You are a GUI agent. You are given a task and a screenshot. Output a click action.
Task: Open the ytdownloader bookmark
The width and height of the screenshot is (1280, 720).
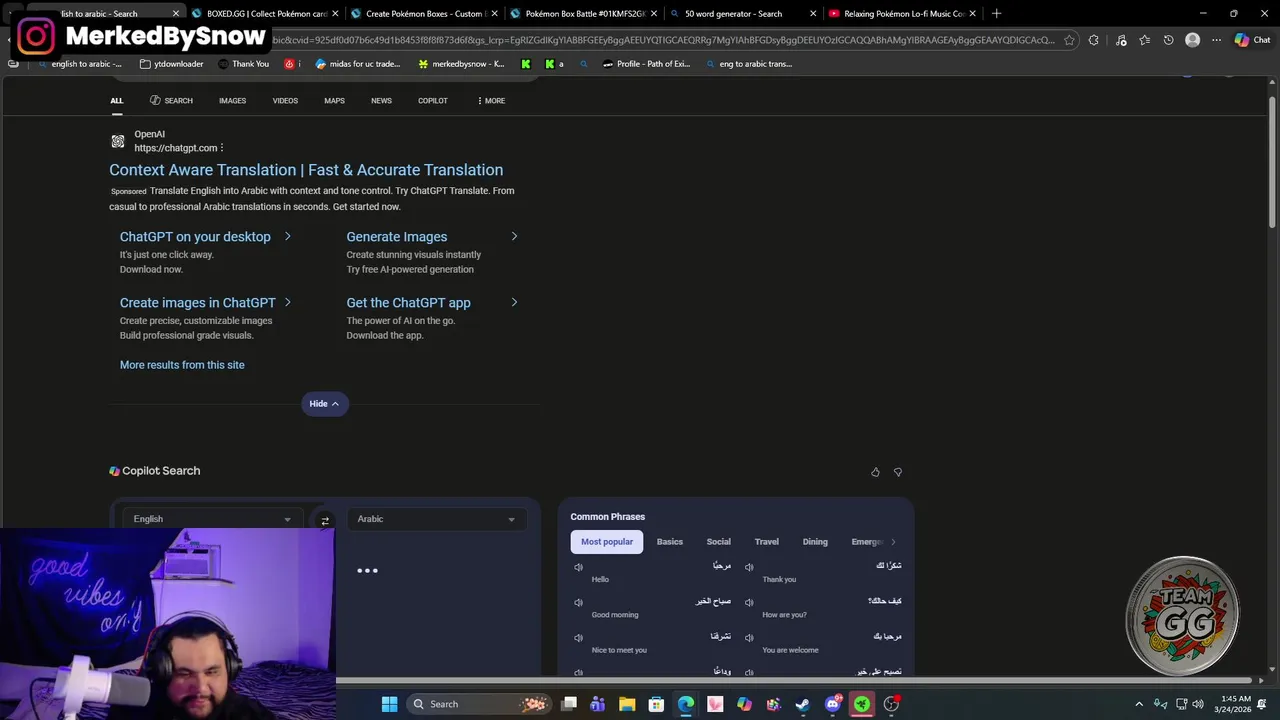tap(172, 64)
